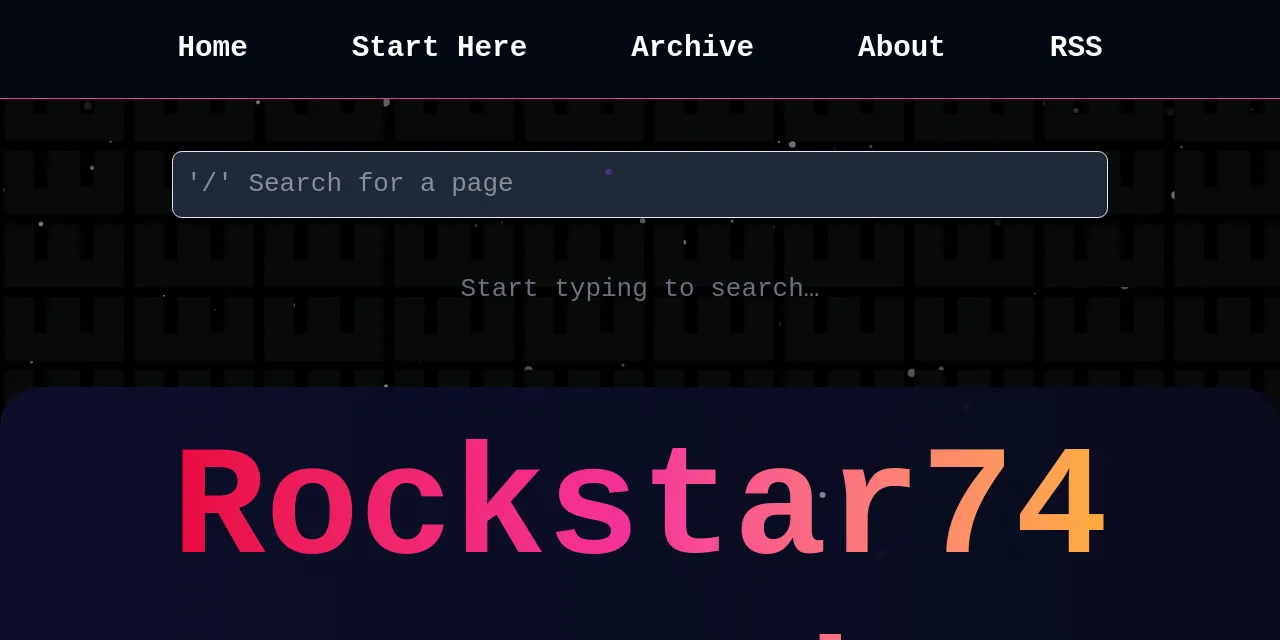Select the word Start in Start Here
This screenshot has width=1280, height=640.
(x=395, y=47)
